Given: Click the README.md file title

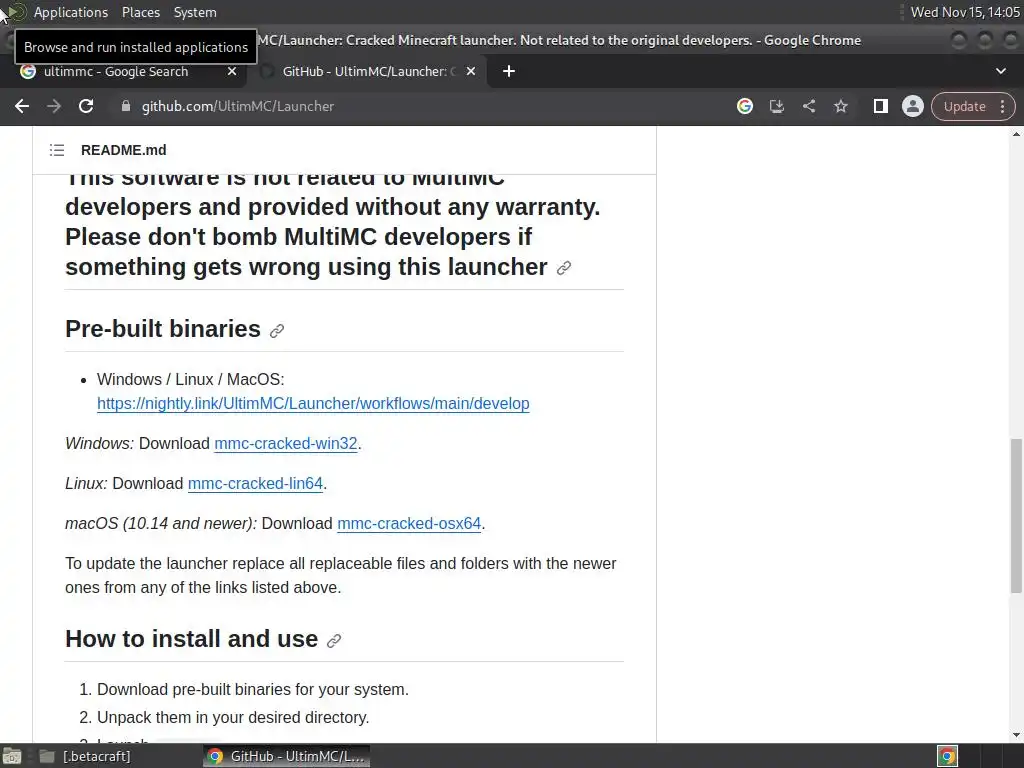Looking at the screenshot, I should (123, 150).
